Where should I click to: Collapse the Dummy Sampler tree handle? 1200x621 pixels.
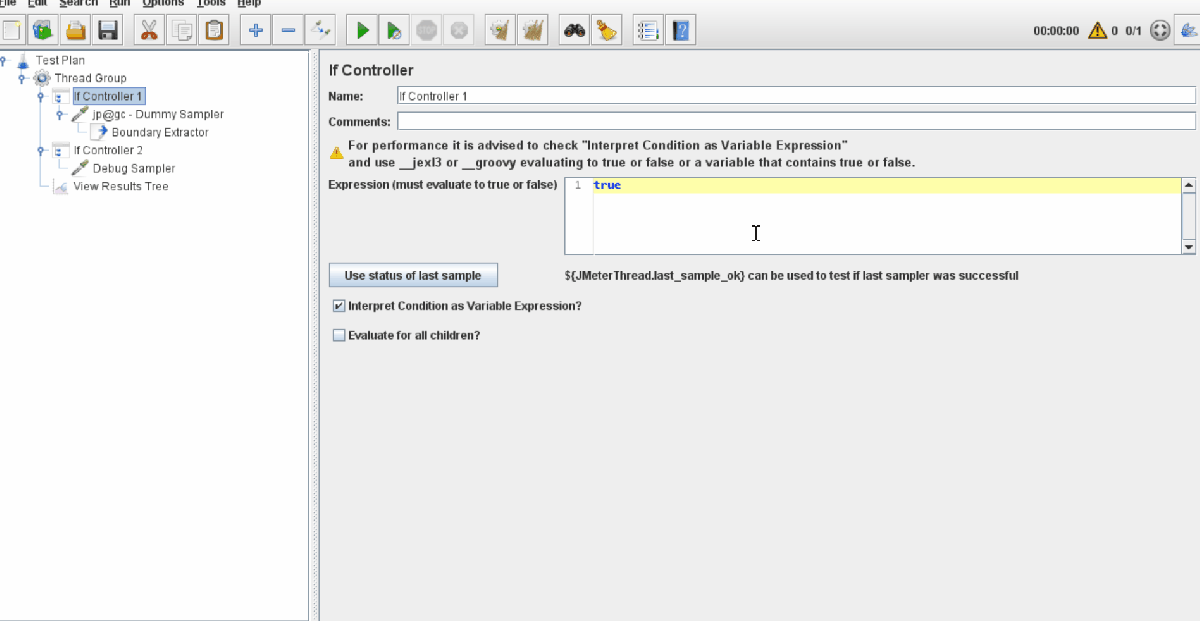tap(60, 114)
